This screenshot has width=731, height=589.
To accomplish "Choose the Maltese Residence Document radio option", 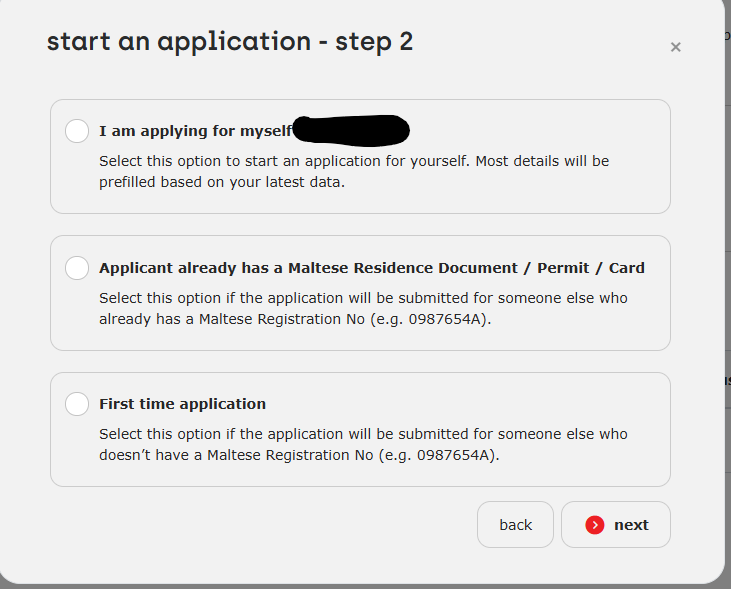I will pos(77,268).
